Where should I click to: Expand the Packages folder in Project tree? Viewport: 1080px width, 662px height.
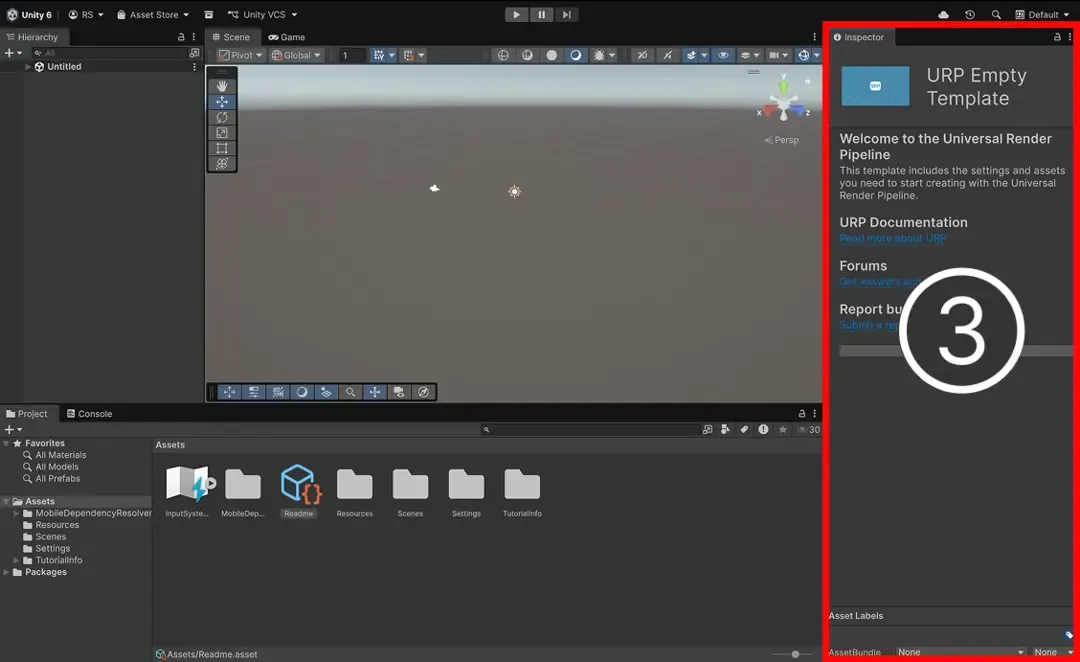[7, 572]
